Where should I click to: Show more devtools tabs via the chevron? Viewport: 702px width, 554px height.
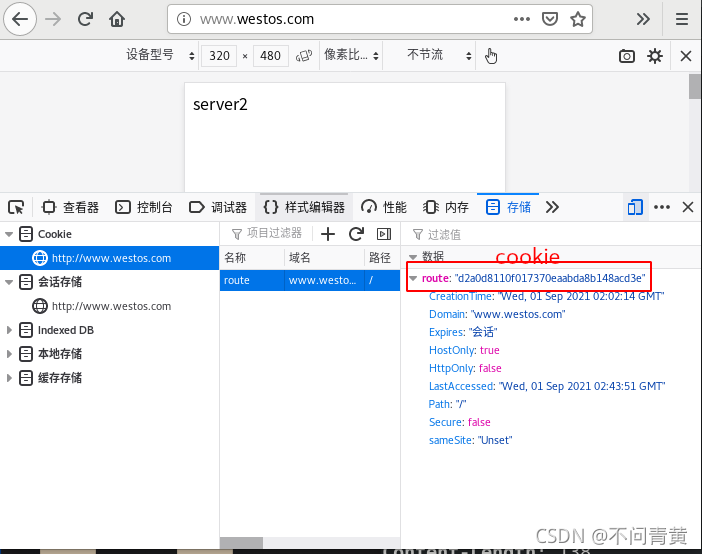pos(552,207)
